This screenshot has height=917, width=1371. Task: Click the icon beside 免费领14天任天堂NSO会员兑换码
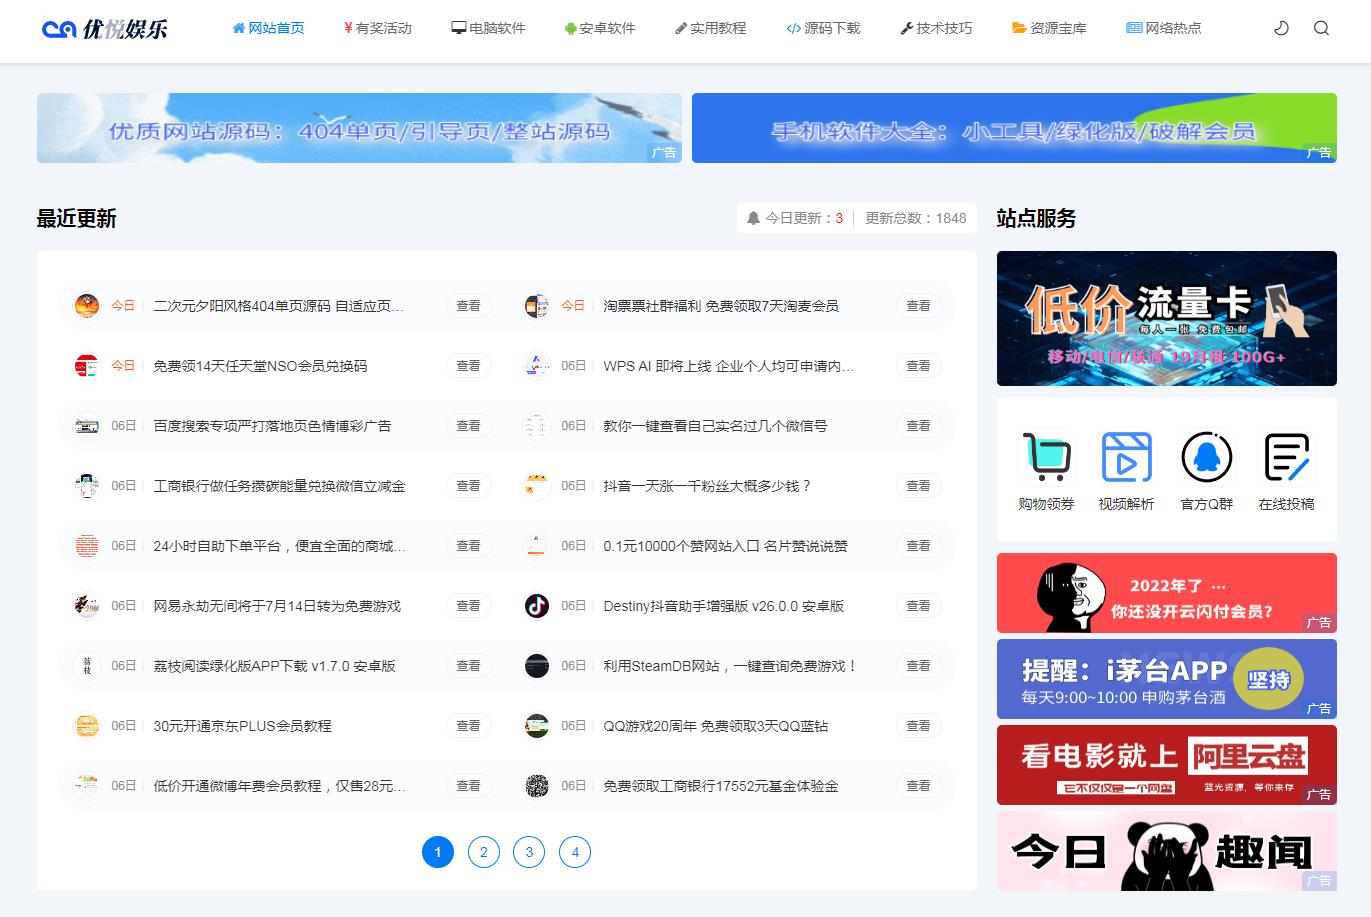coord(87,366)
